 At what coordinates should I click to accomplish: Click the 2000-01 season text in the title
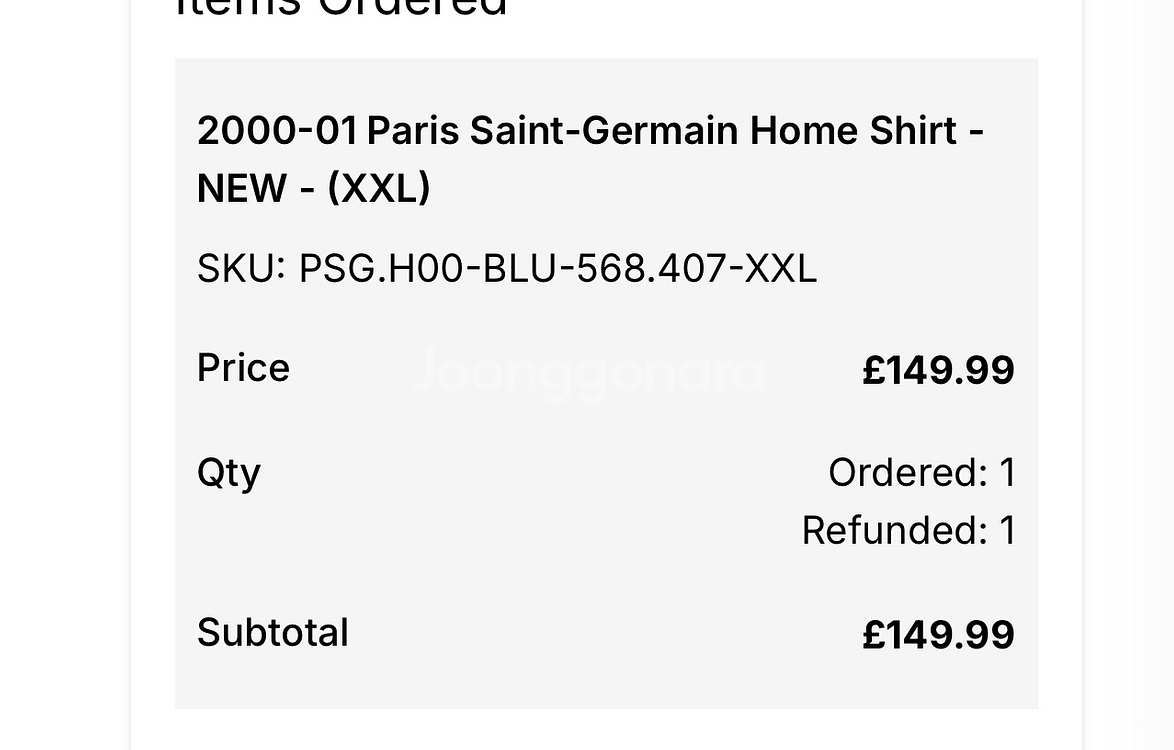tap(276, 131)
